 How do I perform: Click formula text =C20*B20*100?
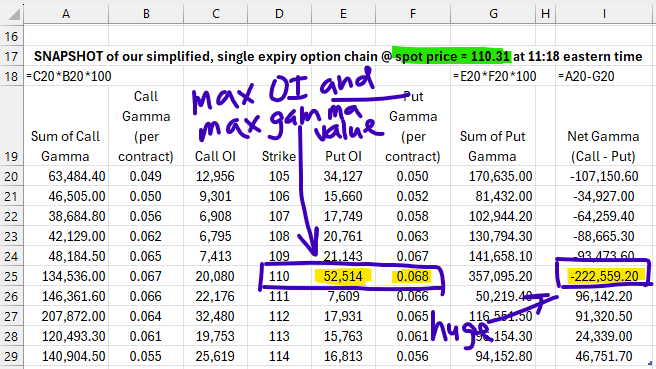pos(69,77)
